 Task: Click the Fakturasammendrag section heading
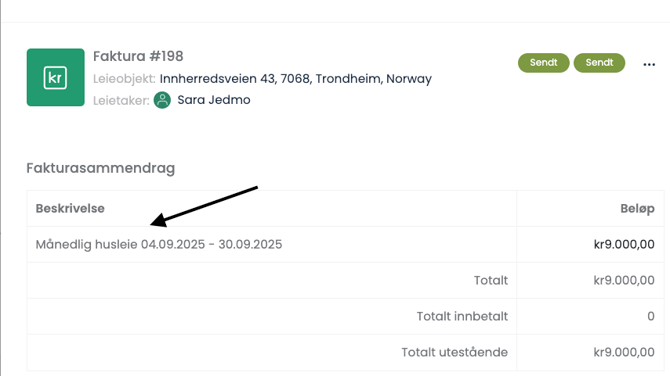click(101, 168)
